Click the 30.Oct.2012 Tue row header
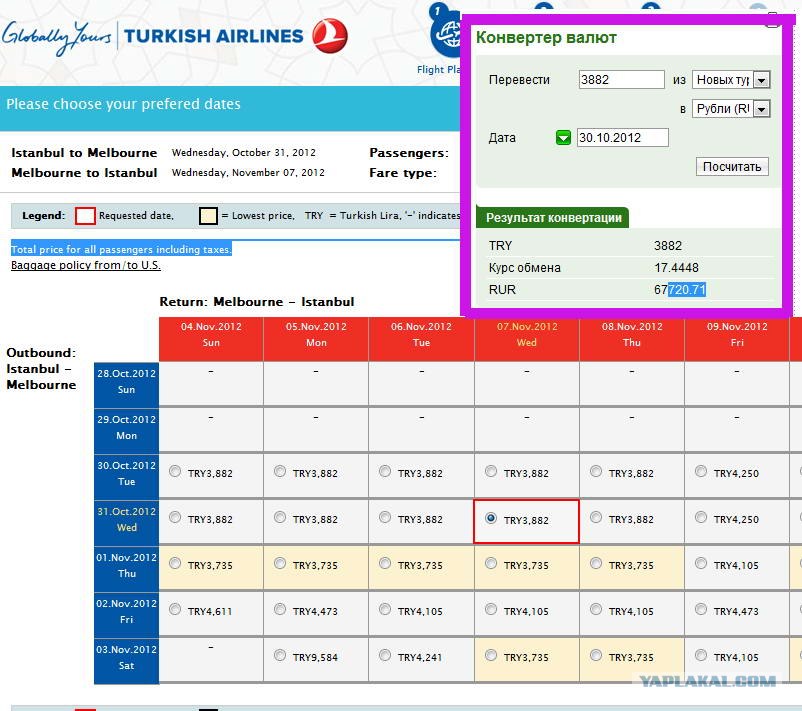This screenshot has width=802, height=711. 126,476
